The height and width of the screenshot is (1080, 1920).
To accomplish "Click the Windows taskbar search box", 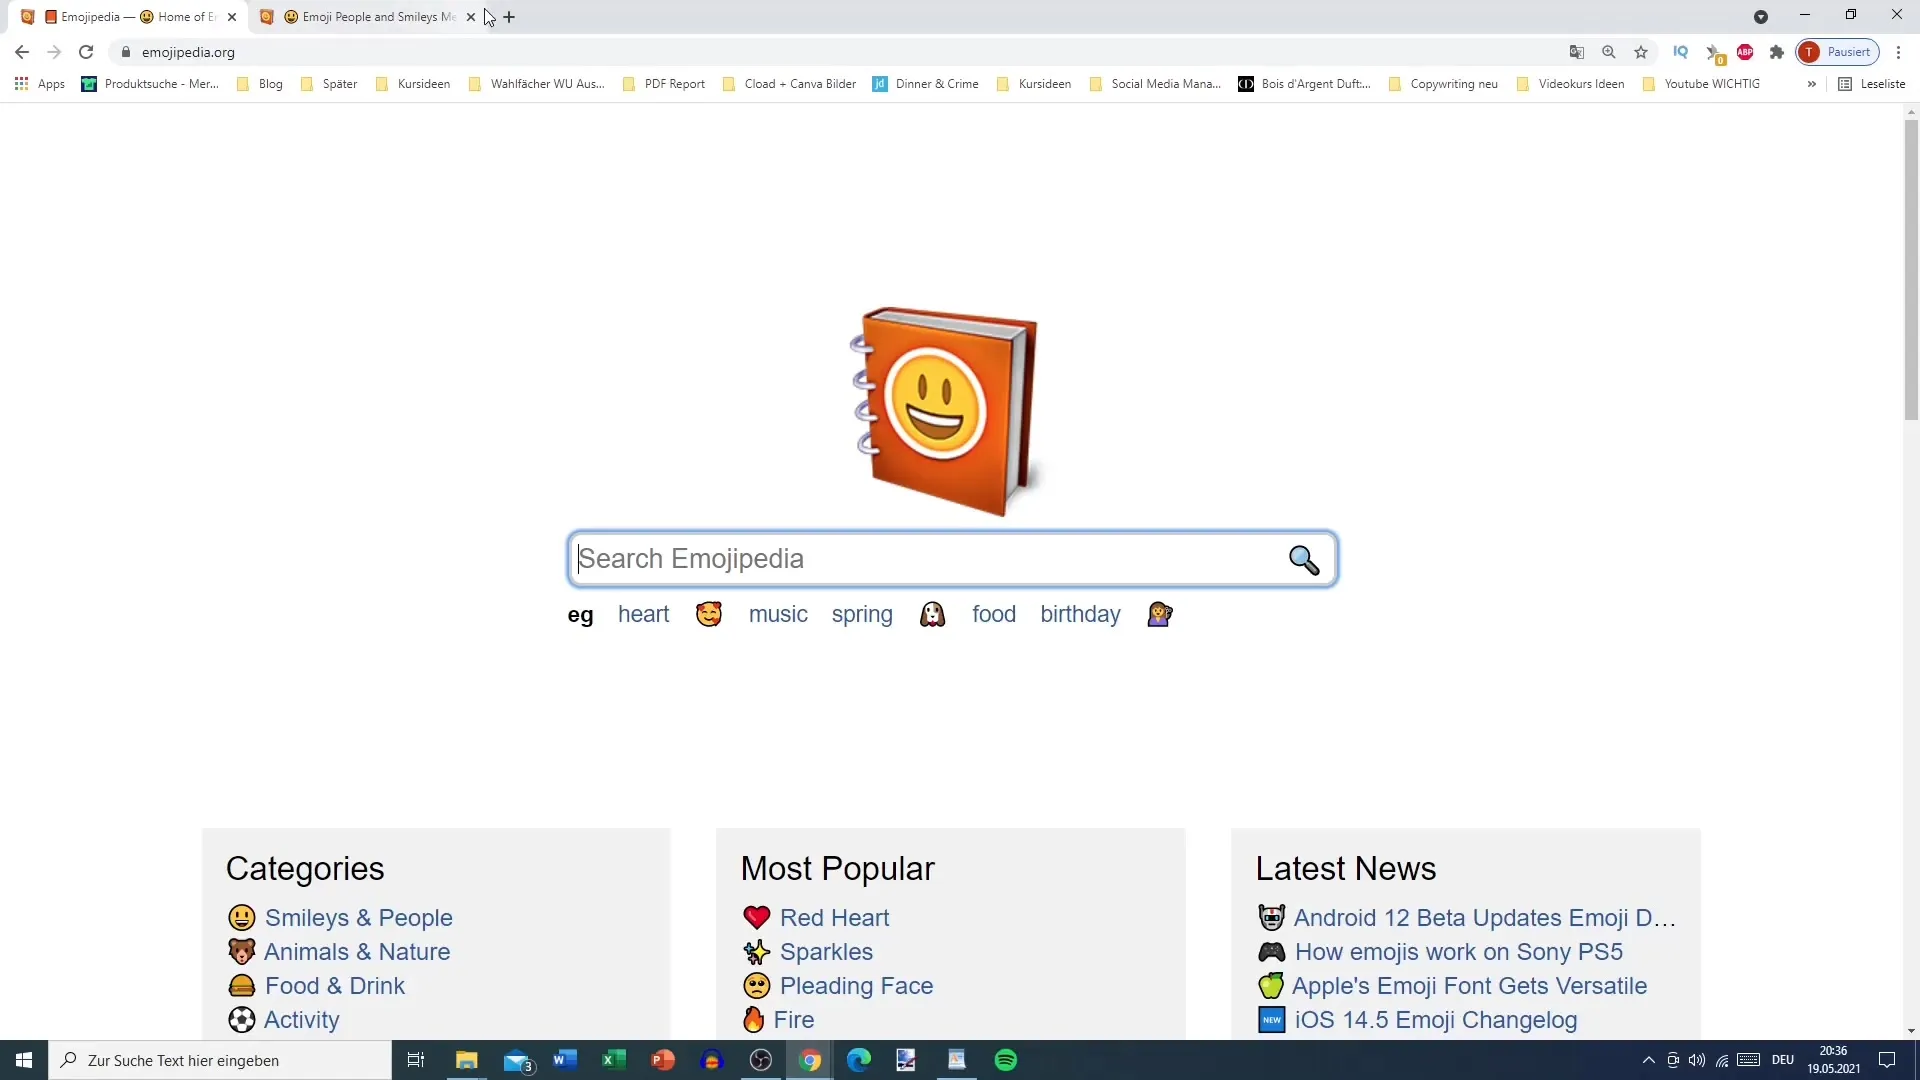I will pyautogui.click(x=220, y=1060).
